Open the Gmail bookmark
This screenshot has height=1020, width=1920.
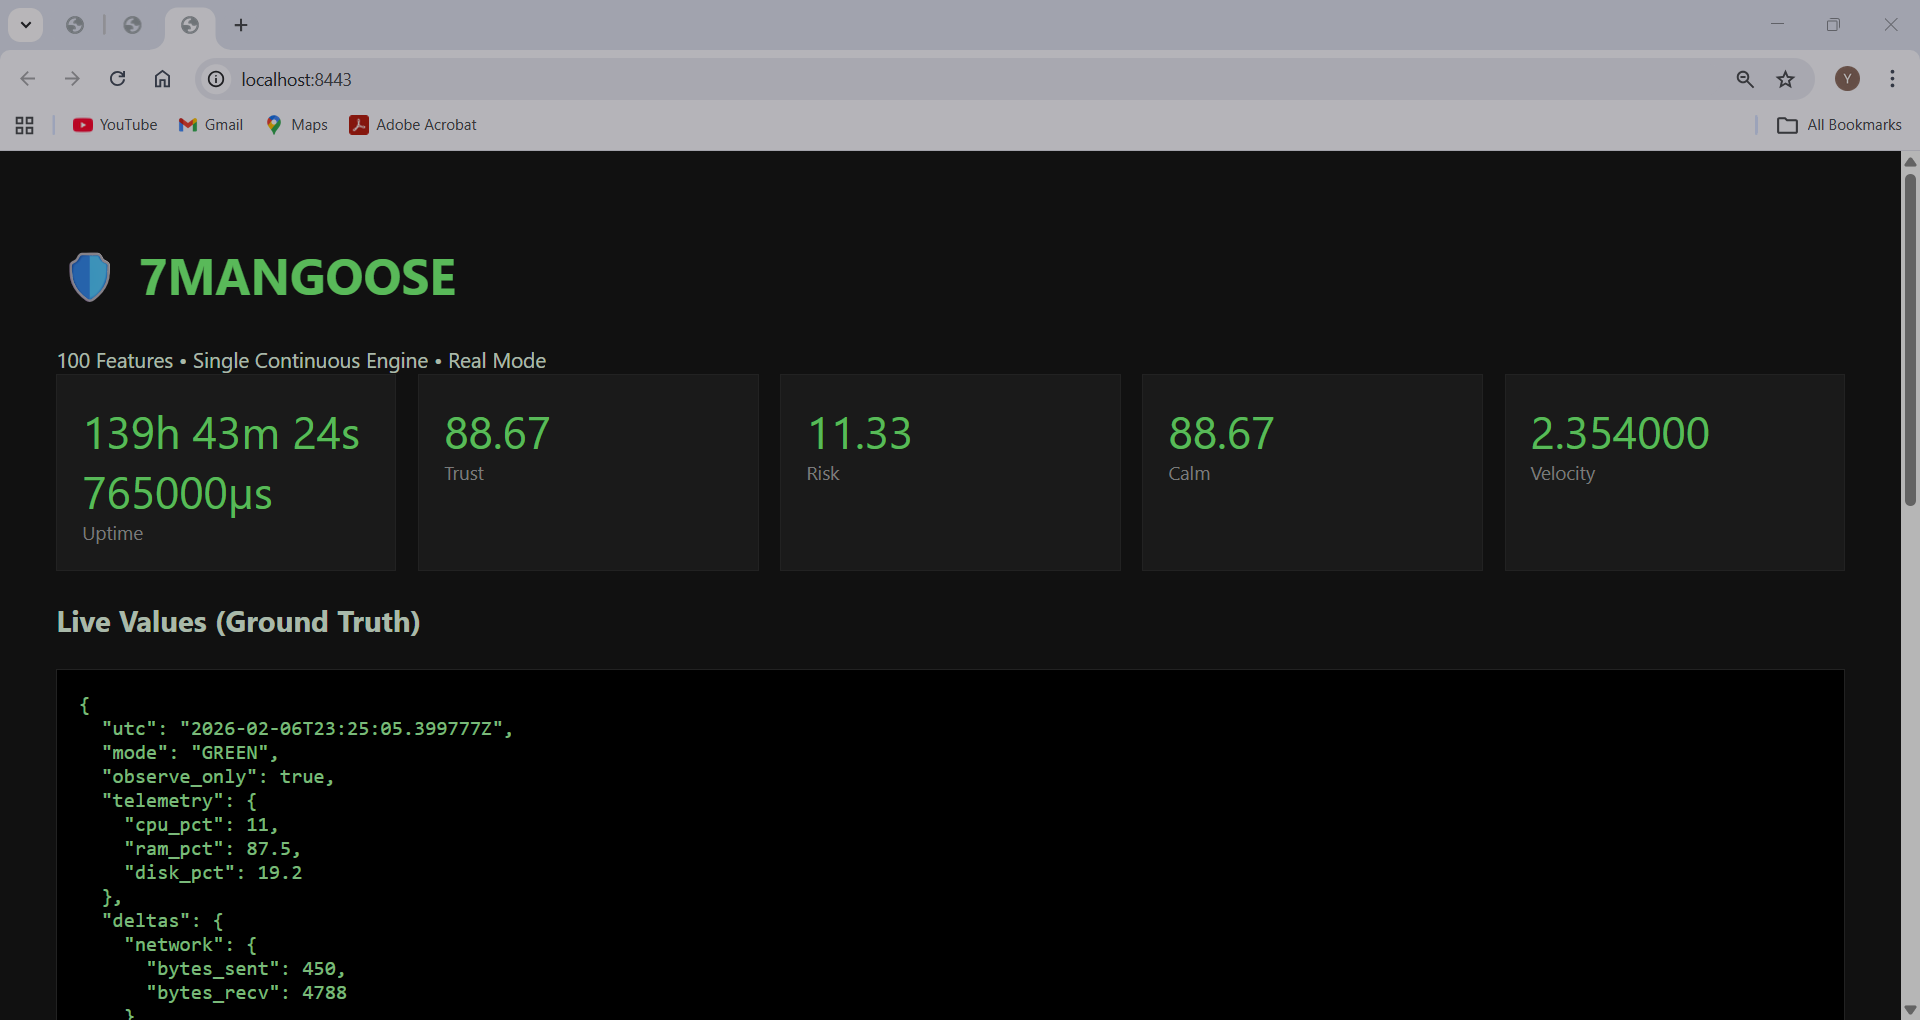pos(211,125)
